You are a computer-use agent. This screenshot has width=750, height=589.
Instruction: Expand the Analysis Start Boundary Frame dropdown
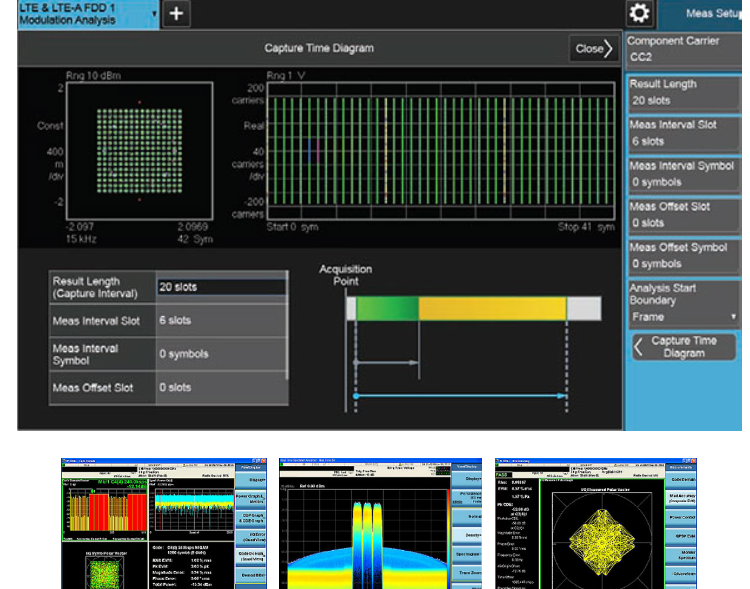[684, 304]
